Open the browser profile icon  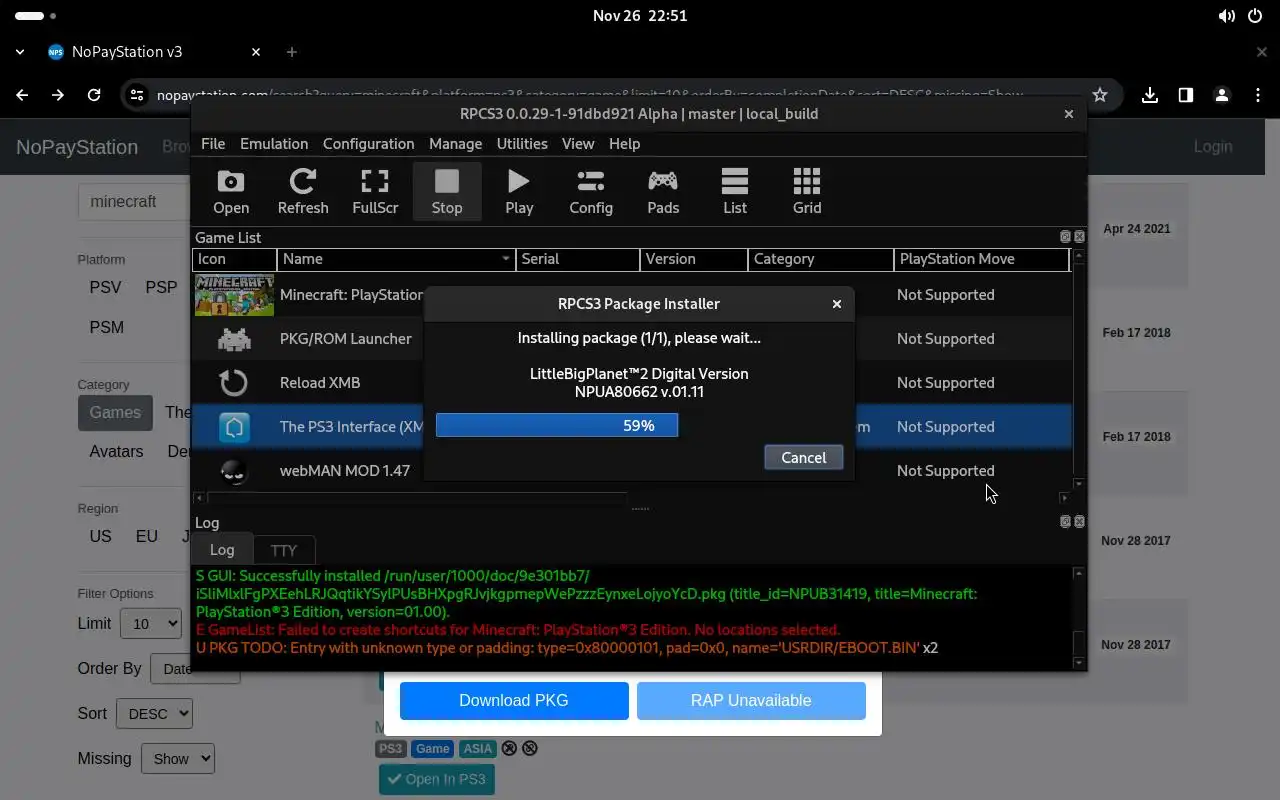1222,95
